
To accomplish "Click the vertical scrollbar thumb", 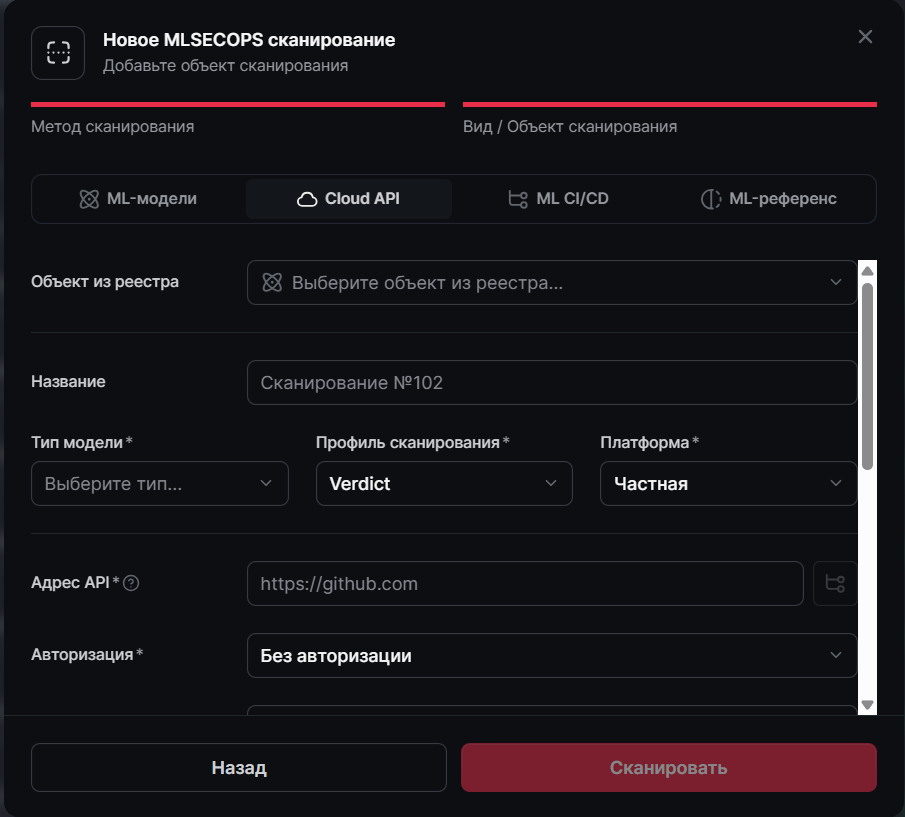I will point(867,377).
